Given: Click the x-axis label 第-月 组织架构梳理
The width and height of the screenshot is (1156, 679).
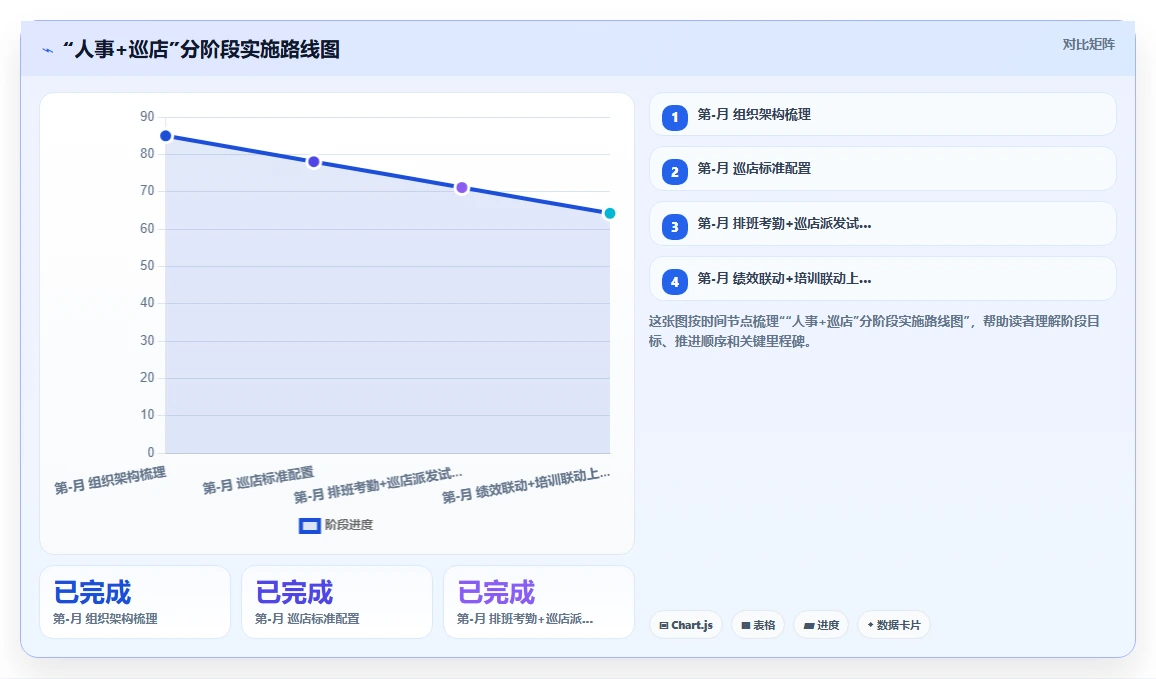Looking at the screenshot, I should click(111, 480).
